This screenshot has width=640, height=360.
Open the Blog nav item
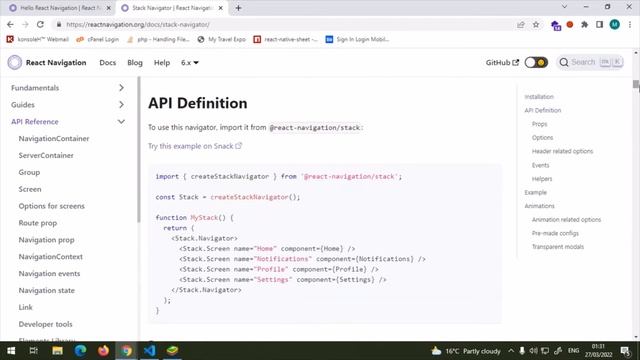pos(135,62)
